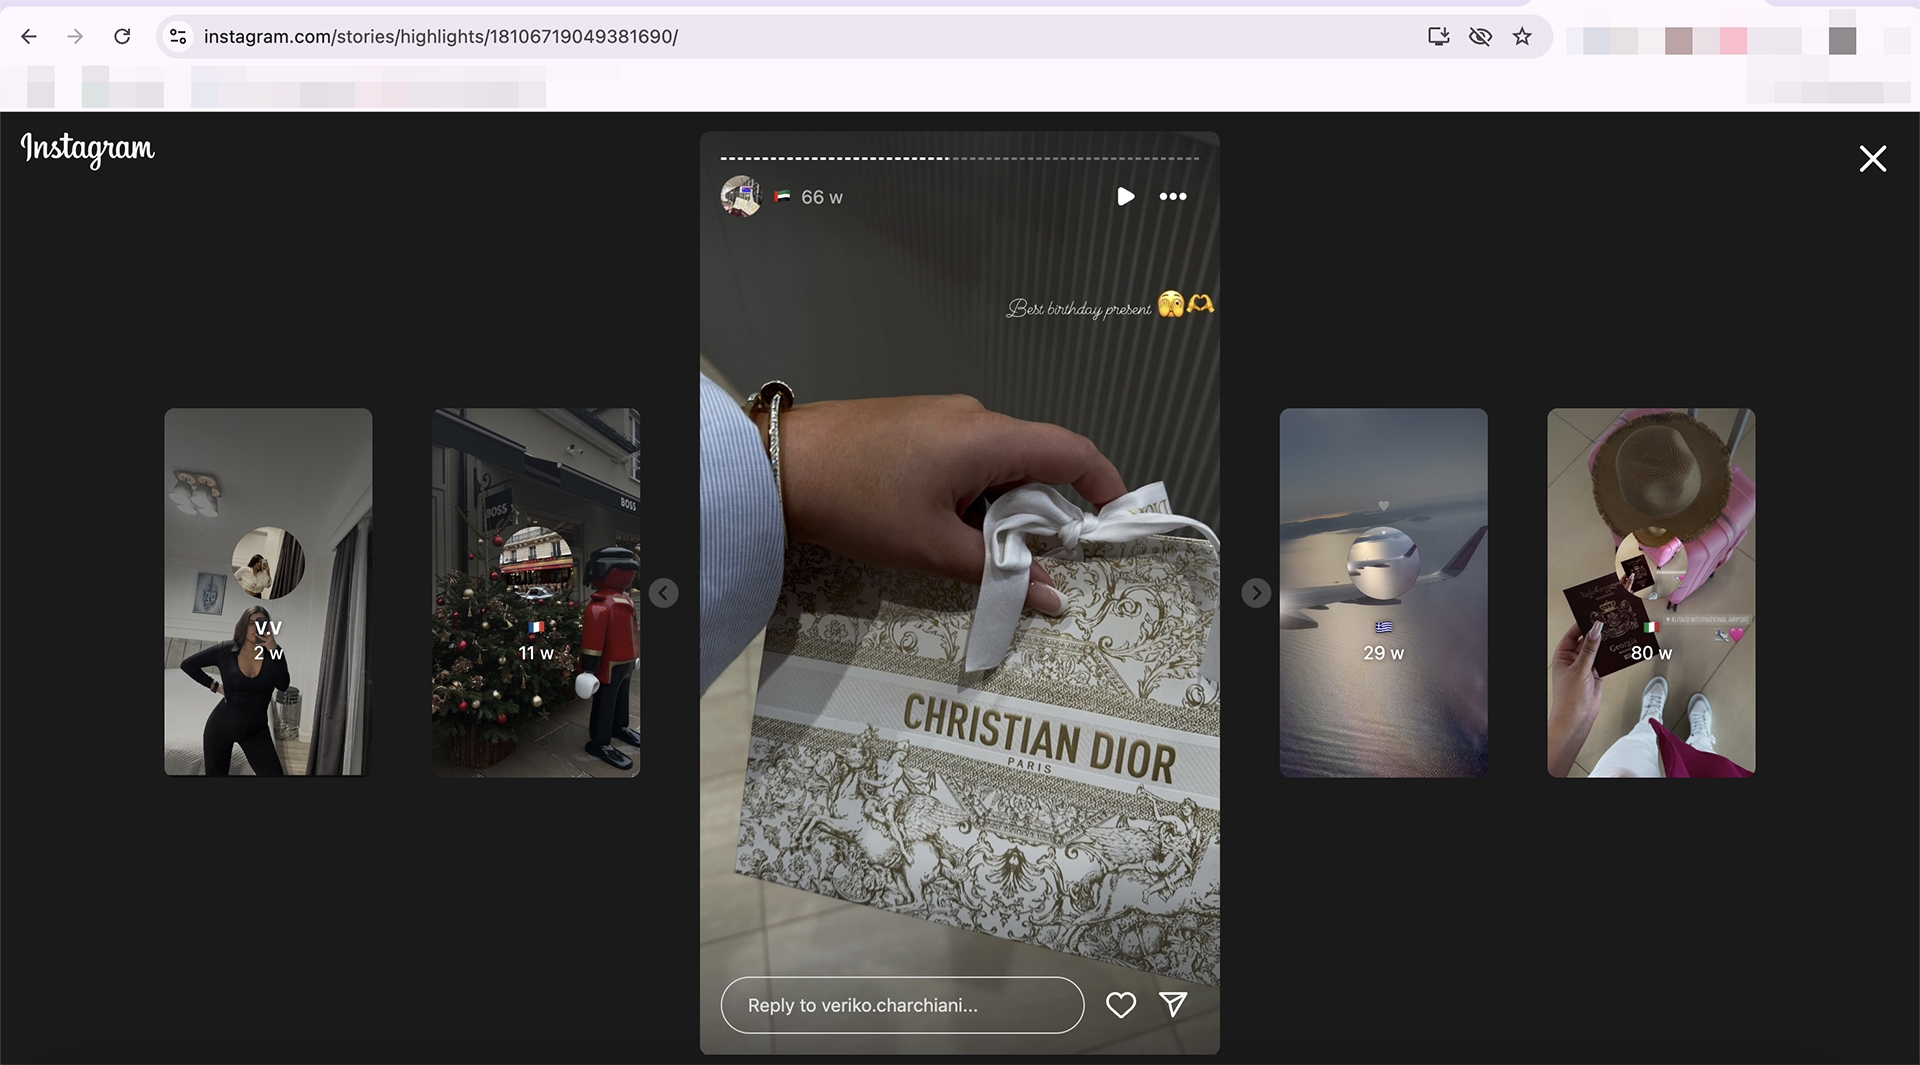Image resolution: width=1920 pixels, height=1065 pixels.
Task: Play the paused story
Action: point(1125,196)
